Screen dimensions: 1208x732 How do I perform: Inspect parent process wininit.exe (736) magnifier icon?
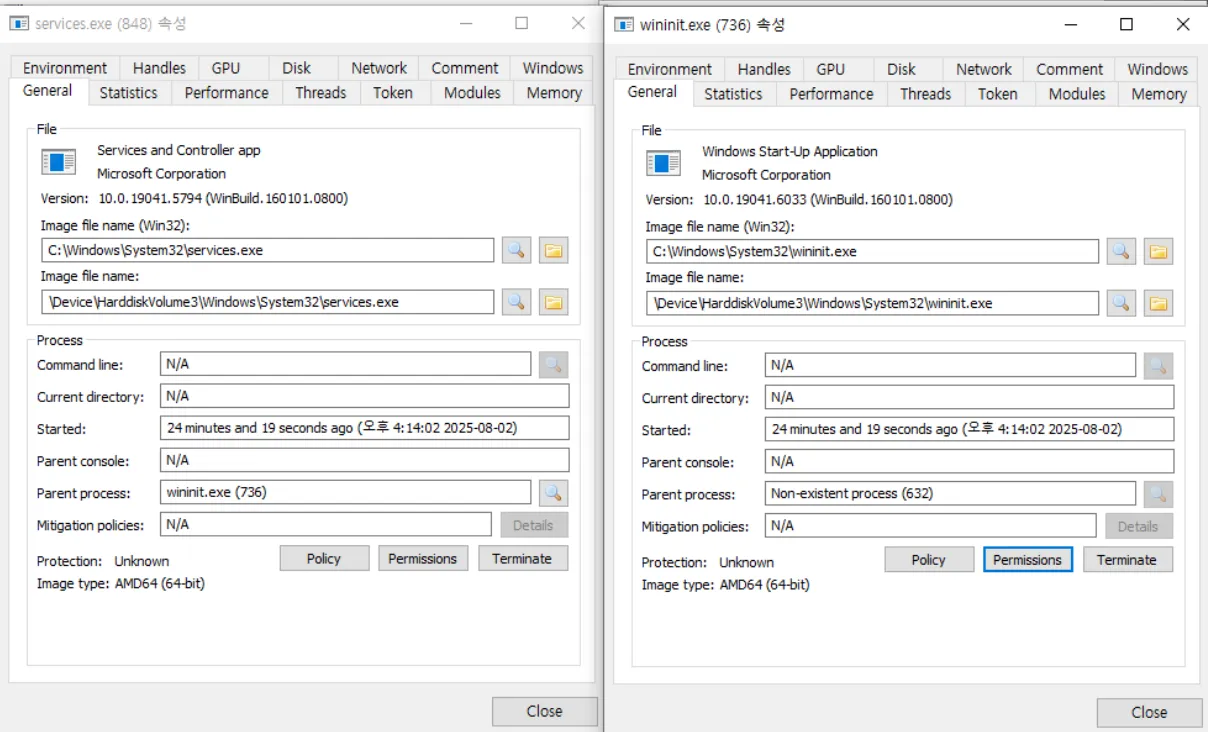[554, 492]
